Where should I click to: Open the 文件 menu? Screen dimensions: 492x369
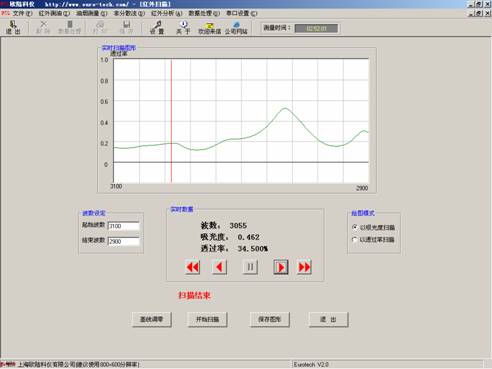[22, 13]
